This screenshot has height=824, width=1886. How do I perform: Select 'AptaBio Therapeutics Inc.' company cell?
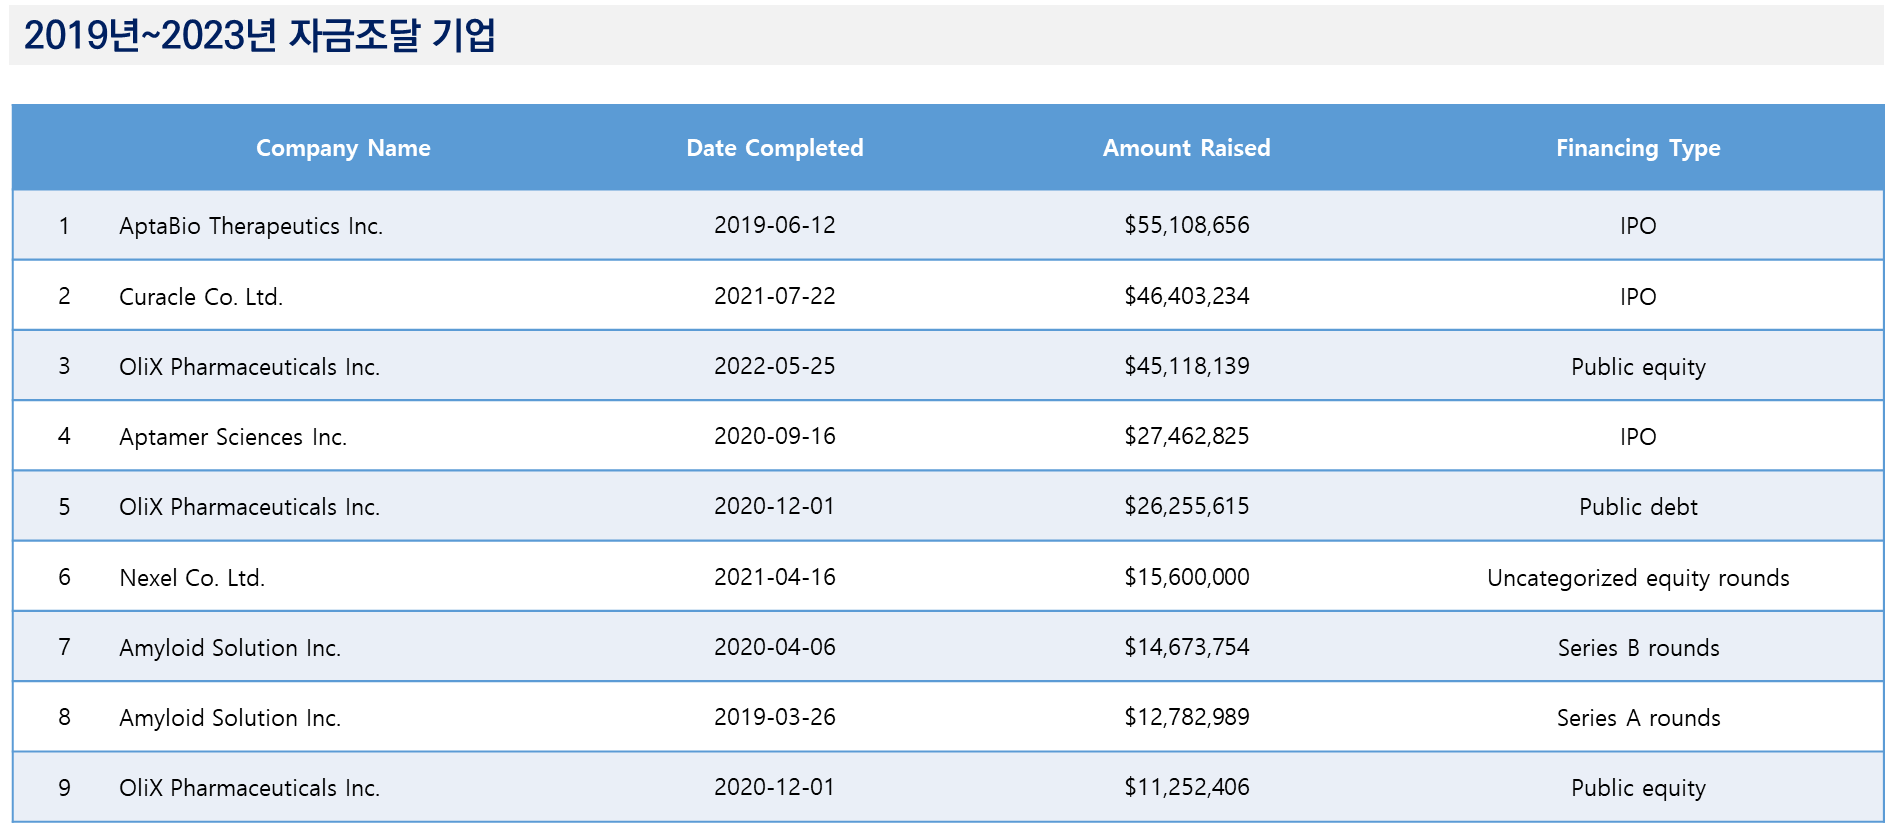tap(251, 226)
